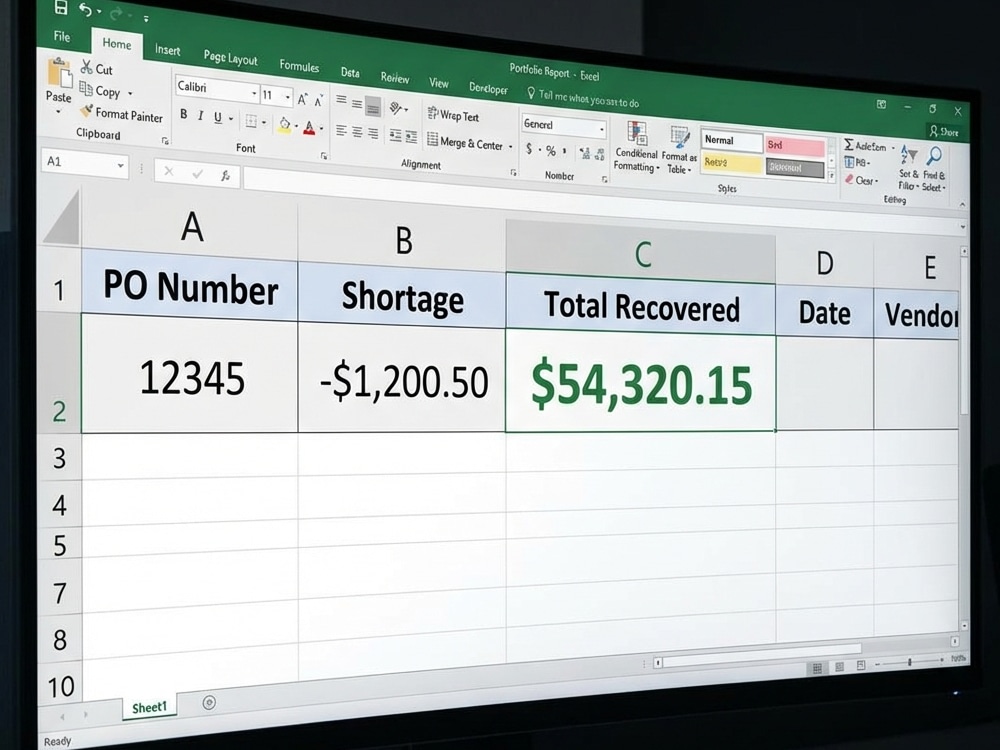
Task: Apply the Normal cell style
Action: [731, 141]
